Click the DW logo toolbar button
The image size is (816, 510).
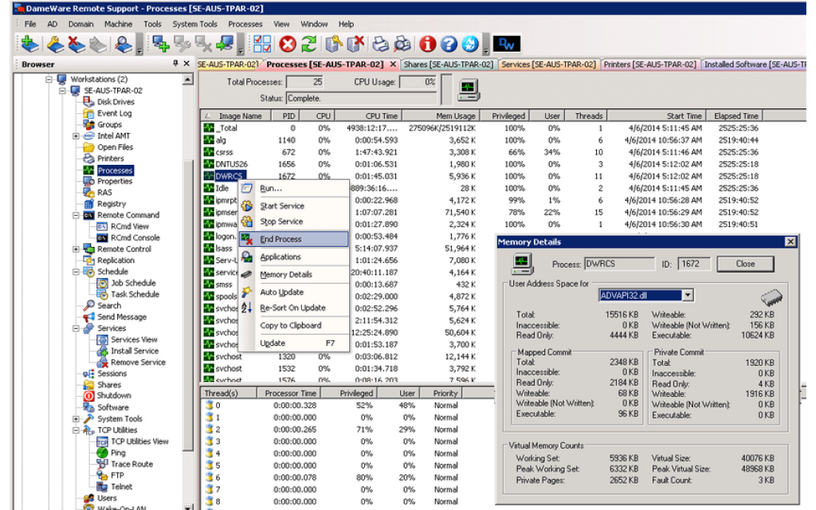[x=506, y=44]
